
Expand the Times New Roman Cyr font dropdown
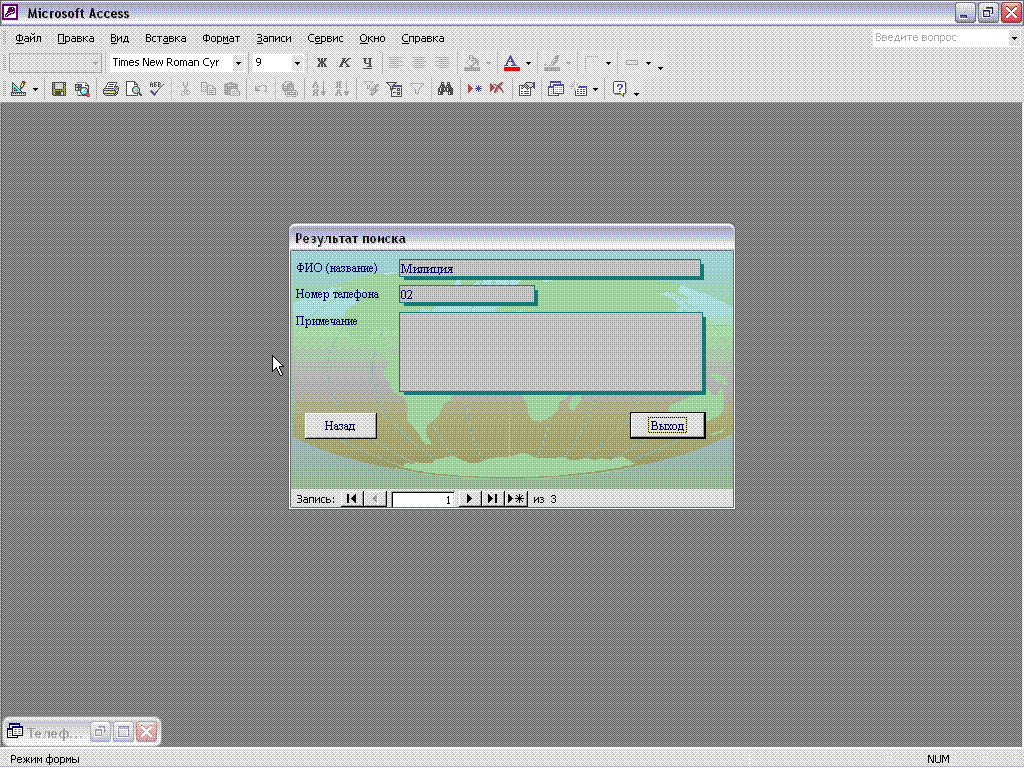coord(238,63)
